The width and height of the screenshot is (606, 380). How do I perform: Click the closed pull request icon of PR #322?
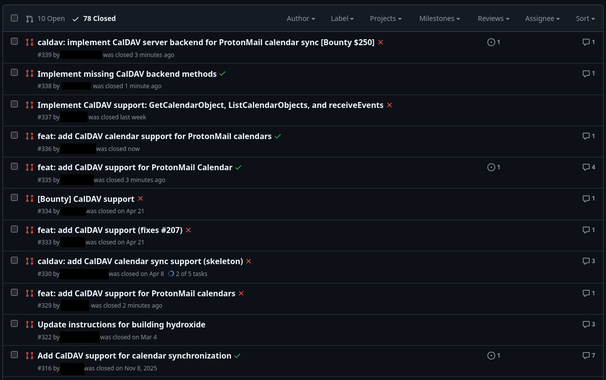click(29, 324)
